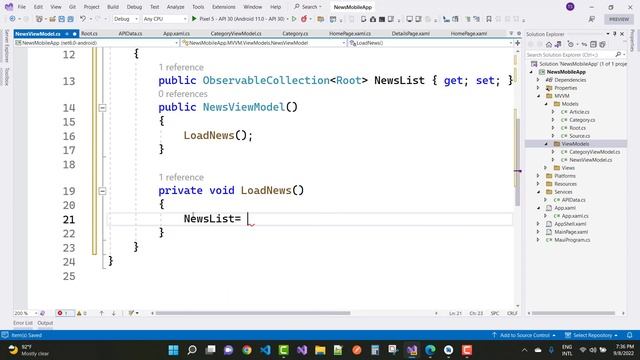The height and width of the screenshot is (360, 640).
Task: Toggle pin on NewsViewModel.cs tab
Action: tap(67, 33)
